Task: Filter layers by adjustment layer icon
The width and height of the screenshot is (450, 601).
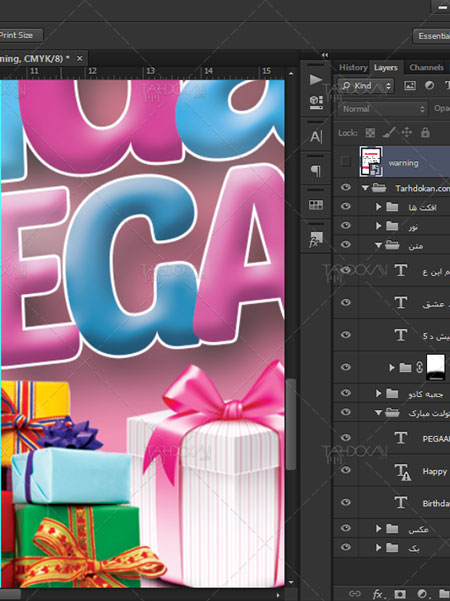Action: (429, 85)
